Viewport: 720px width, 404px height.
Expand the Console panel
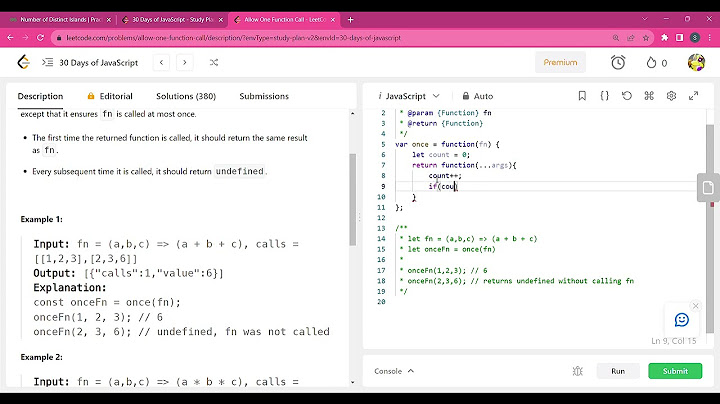tap(394, 371)
